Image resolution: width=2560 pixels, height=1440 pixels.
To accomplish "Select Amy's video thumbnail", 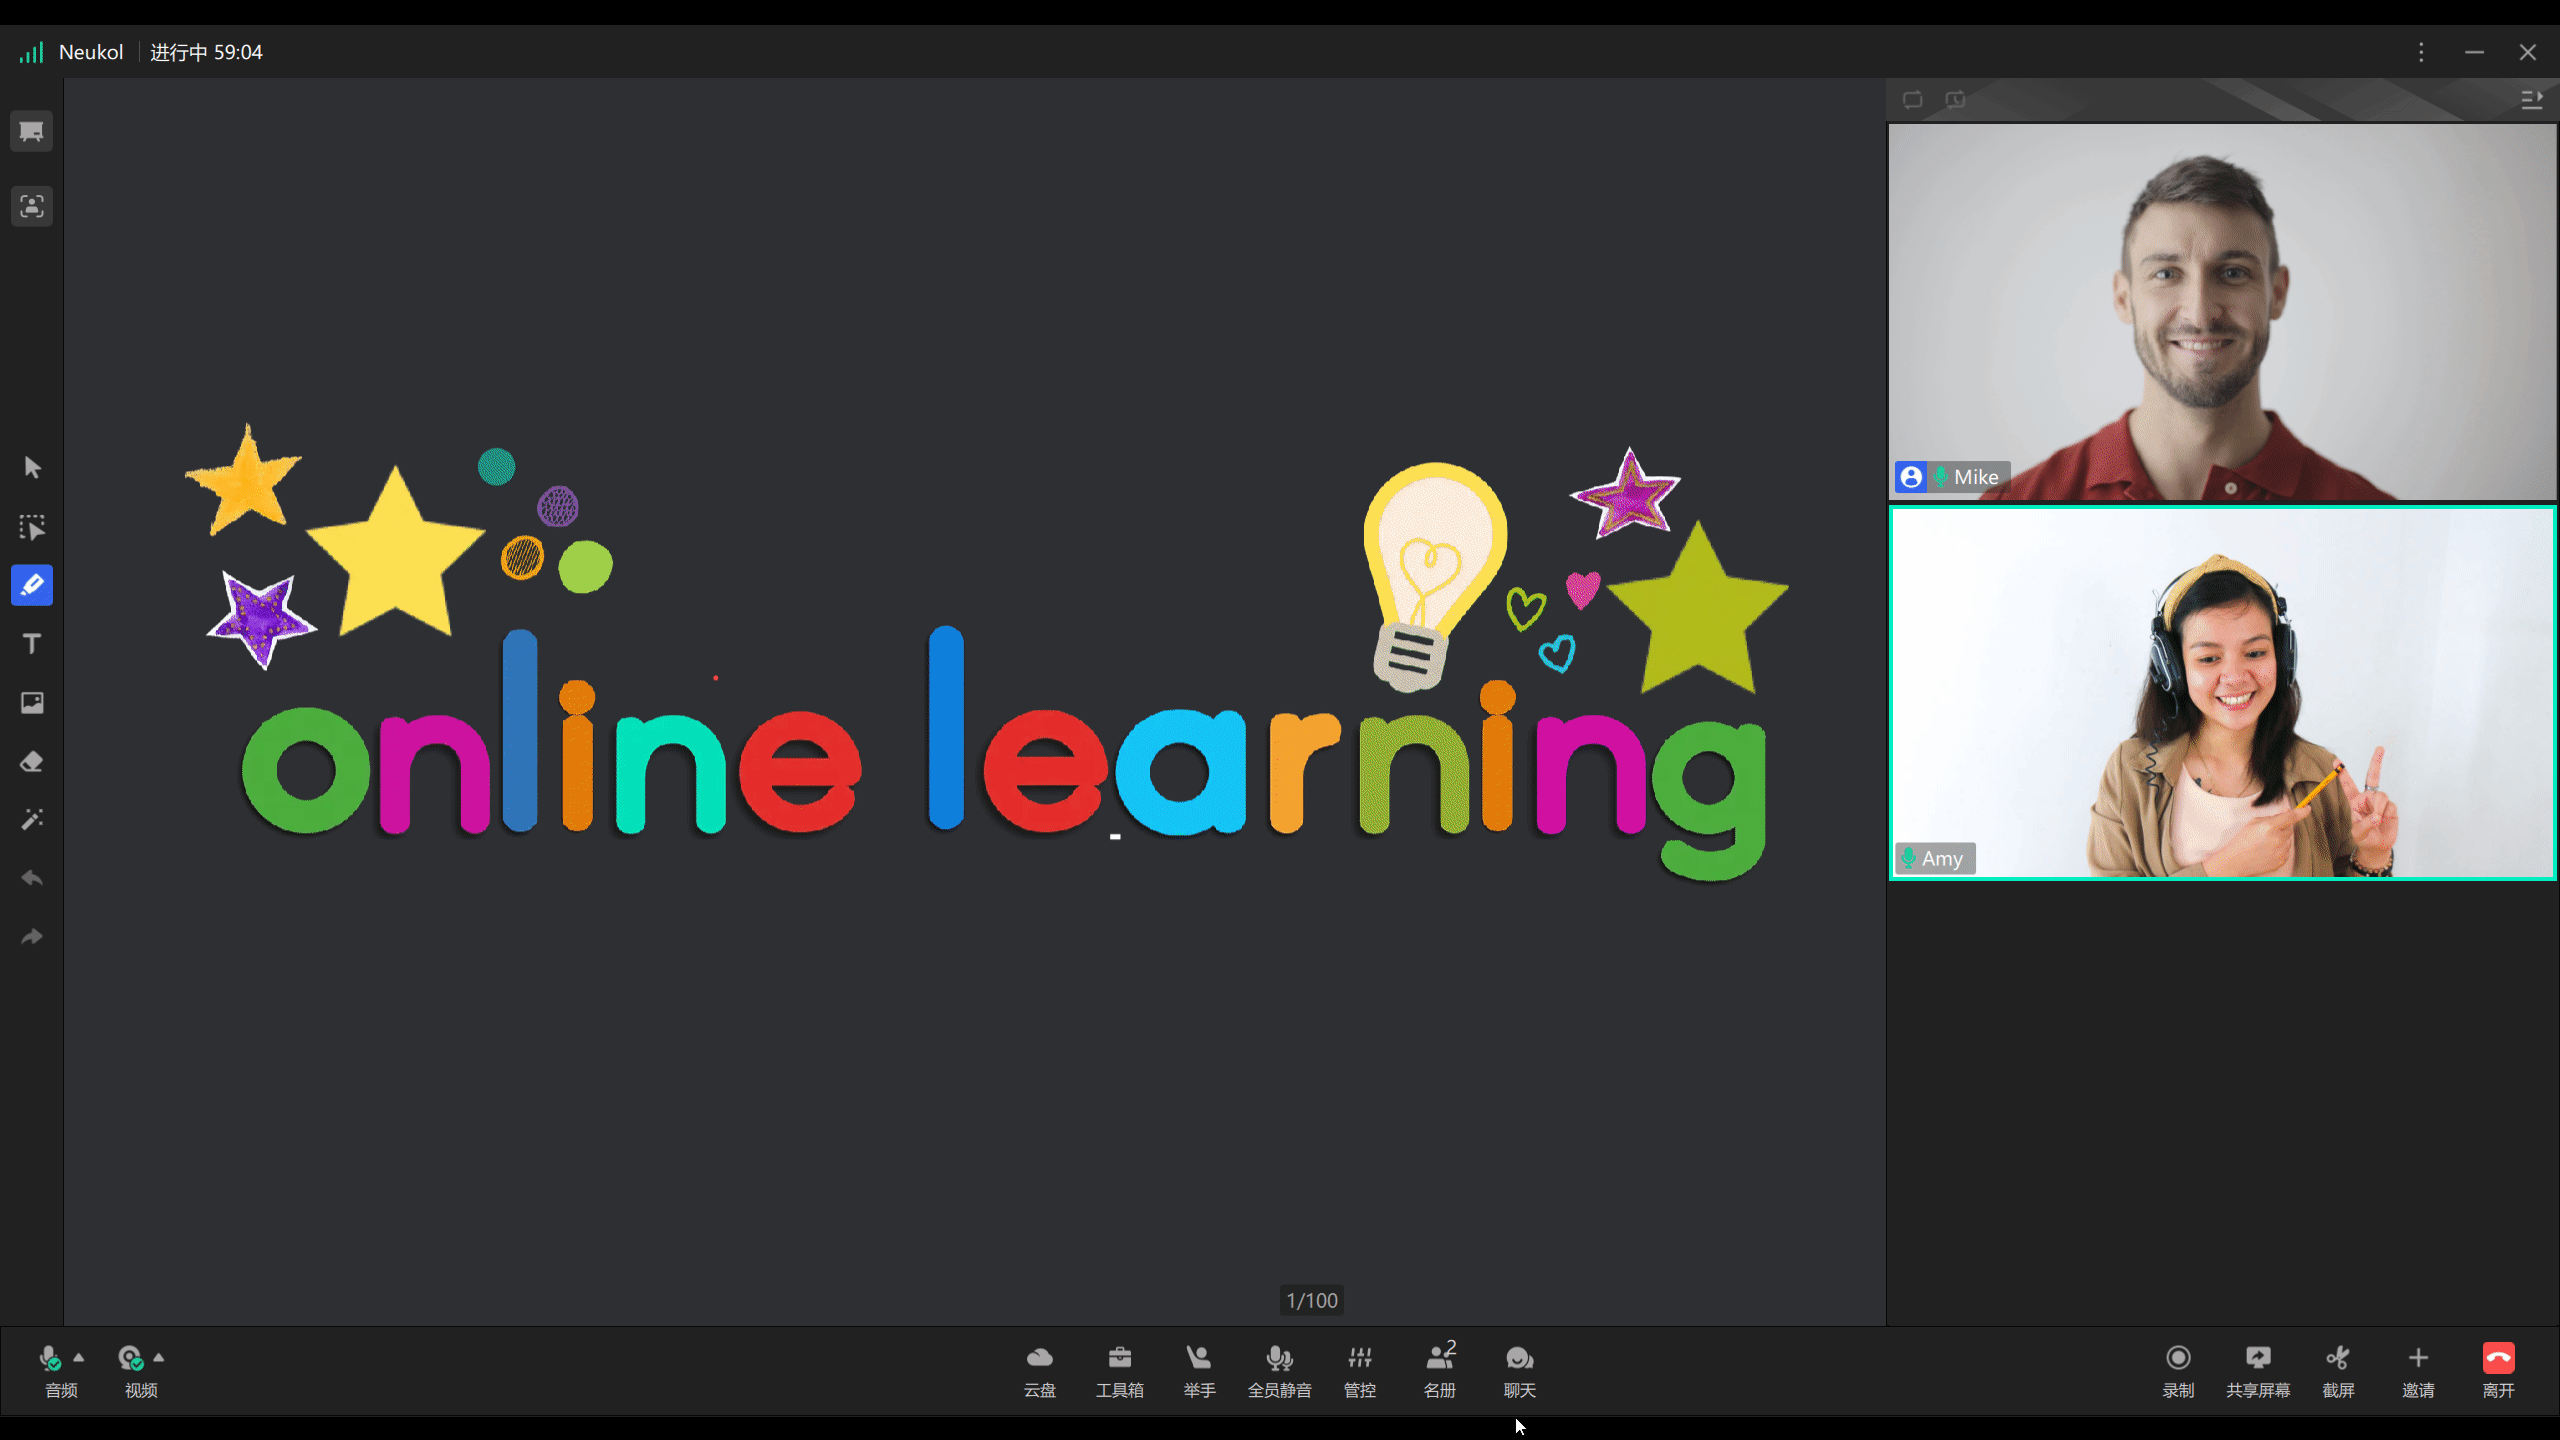I will click(x=2222, y=693).
